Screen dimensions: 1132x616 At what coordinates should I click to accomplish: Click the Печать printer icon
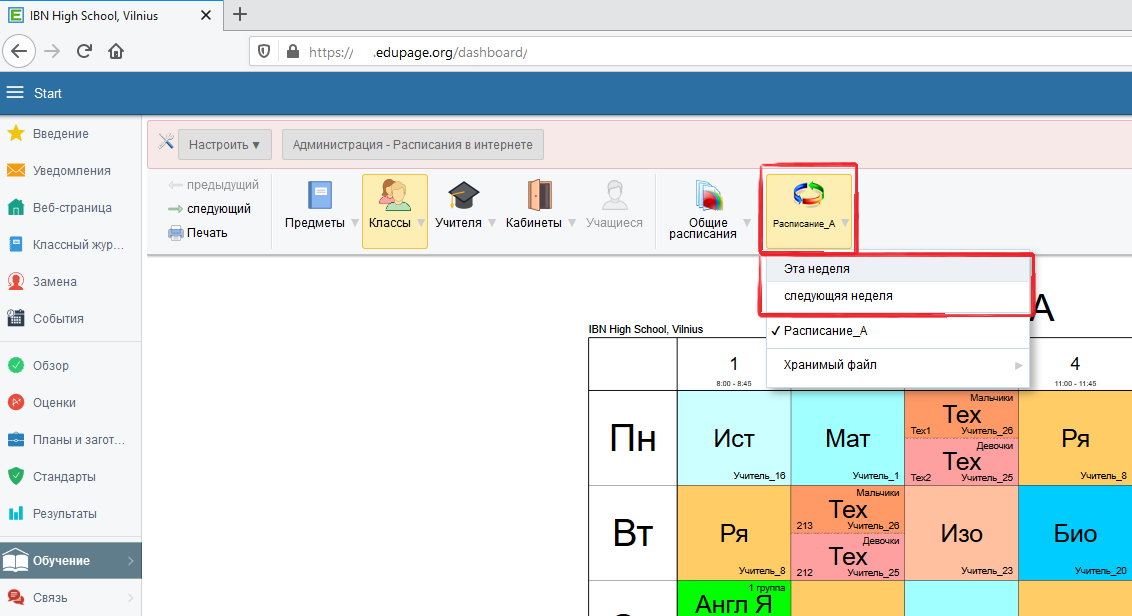(175, 233)
